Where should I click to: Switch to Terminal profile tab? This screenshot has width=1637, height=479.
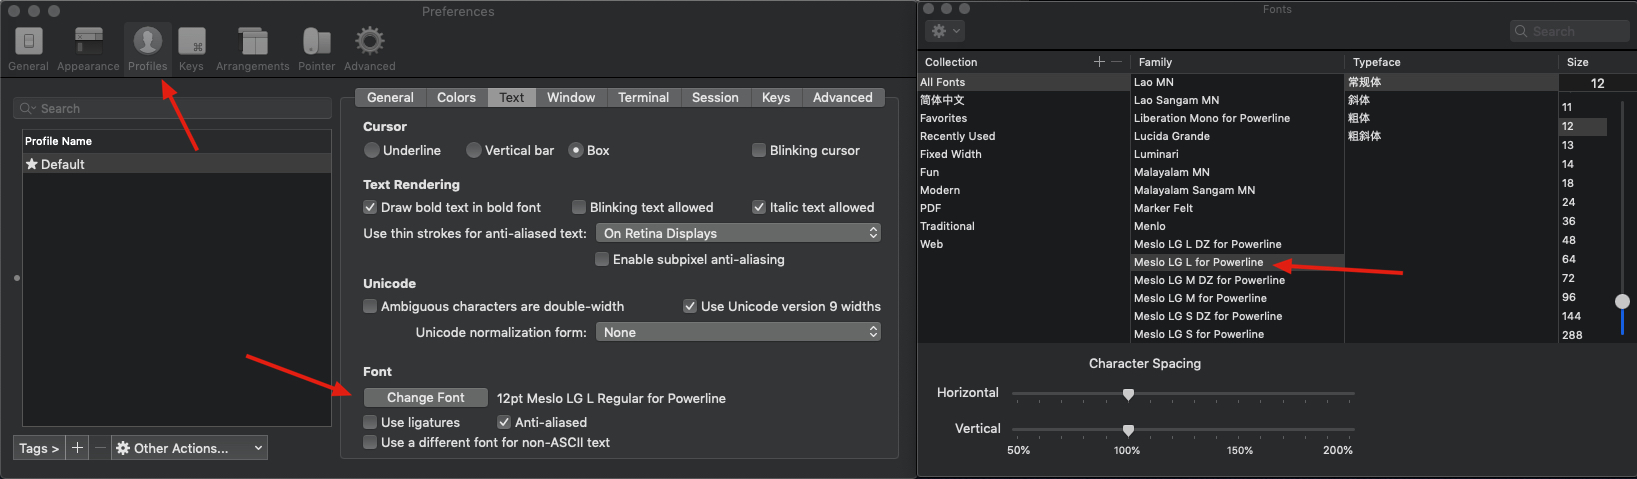coord(643,97)
